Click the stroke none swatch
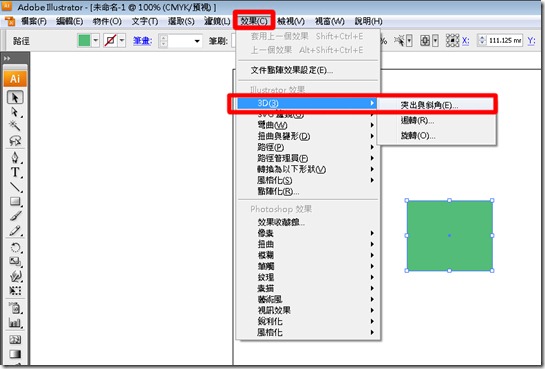This screenshot has height=369, width=545. coord(111,40)
